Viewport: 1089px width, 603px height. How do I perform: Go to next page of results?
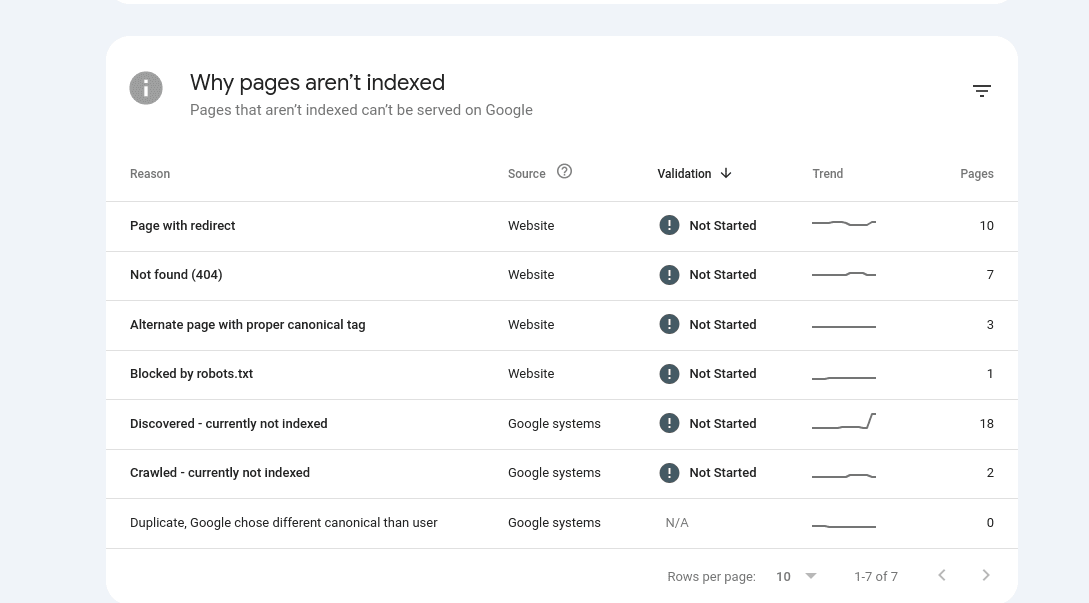point(985,575)
